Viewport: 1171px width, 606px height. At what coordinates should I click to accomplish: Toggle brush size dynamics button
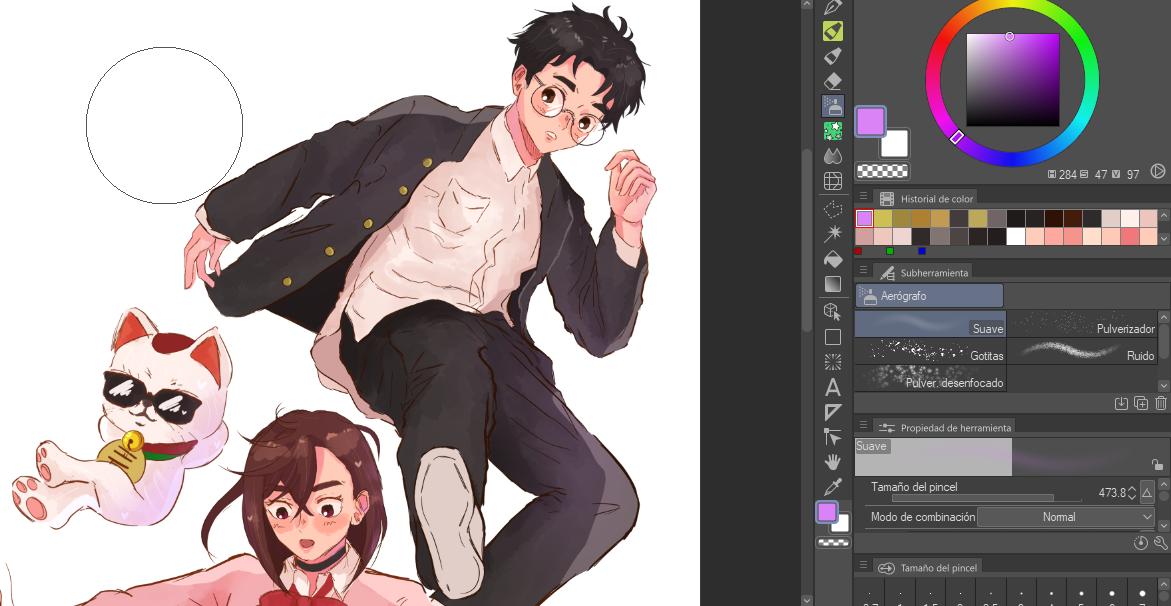click(1148, 492)
